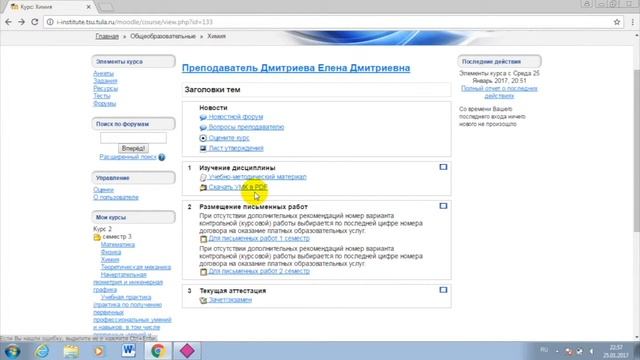This screenshot has width=640, height=360.
Task: Open Задания in Элементы курса
Action: [x=105, y=81]
